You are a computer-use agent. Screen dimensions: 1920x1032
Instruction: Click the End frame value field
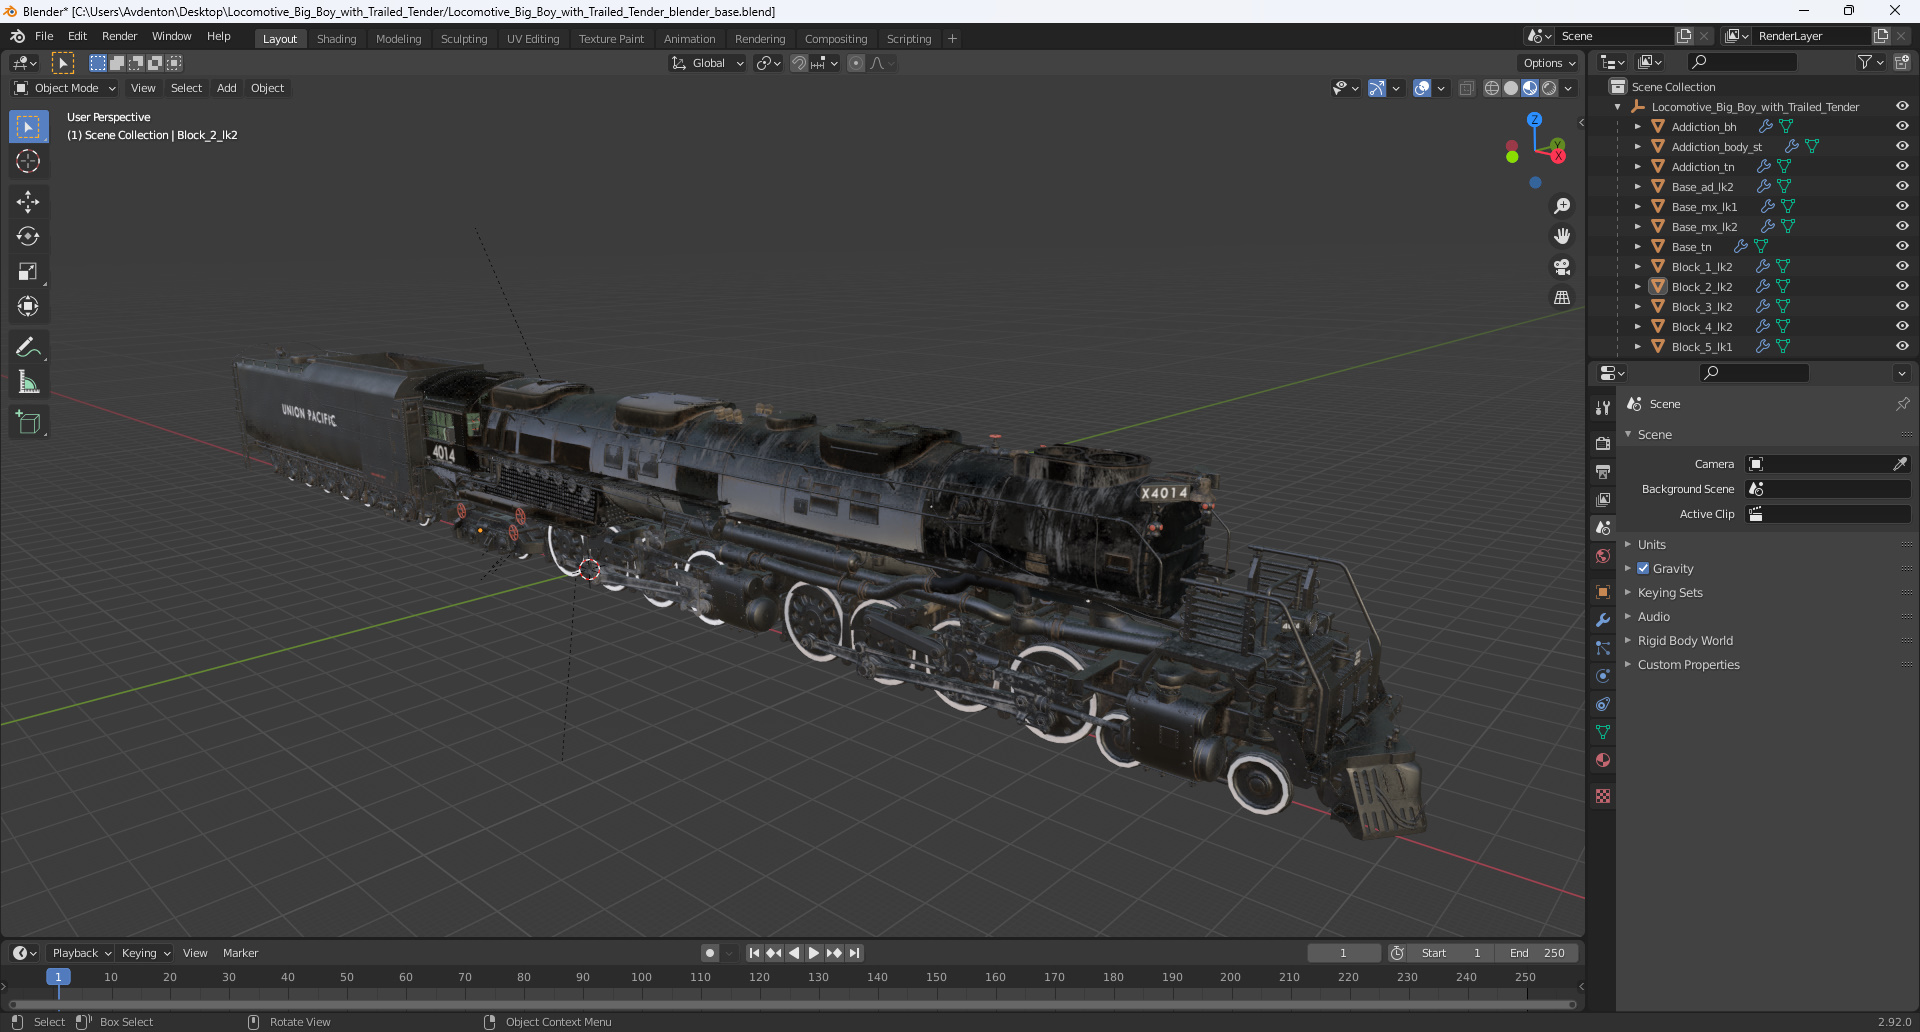pos(1537,953)
